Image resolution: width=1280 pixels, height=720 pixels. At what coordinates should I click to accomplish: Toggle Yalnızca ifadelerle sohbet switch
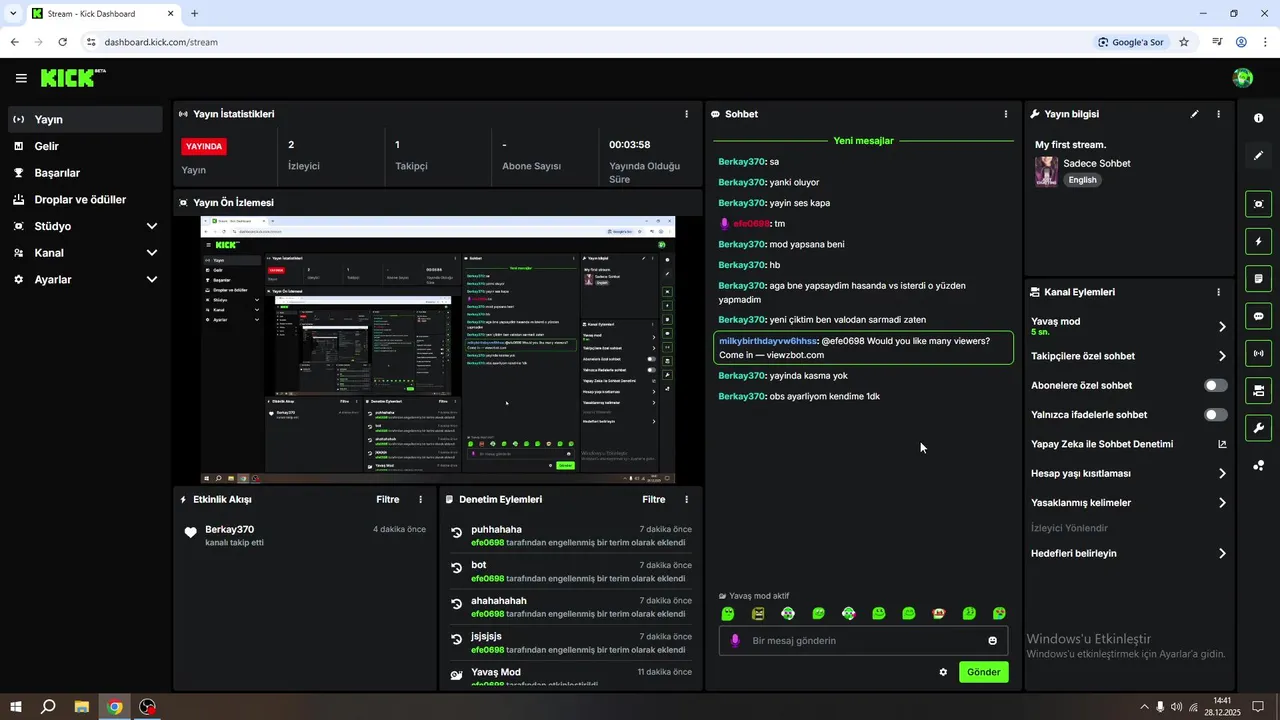click(1216, 414)
